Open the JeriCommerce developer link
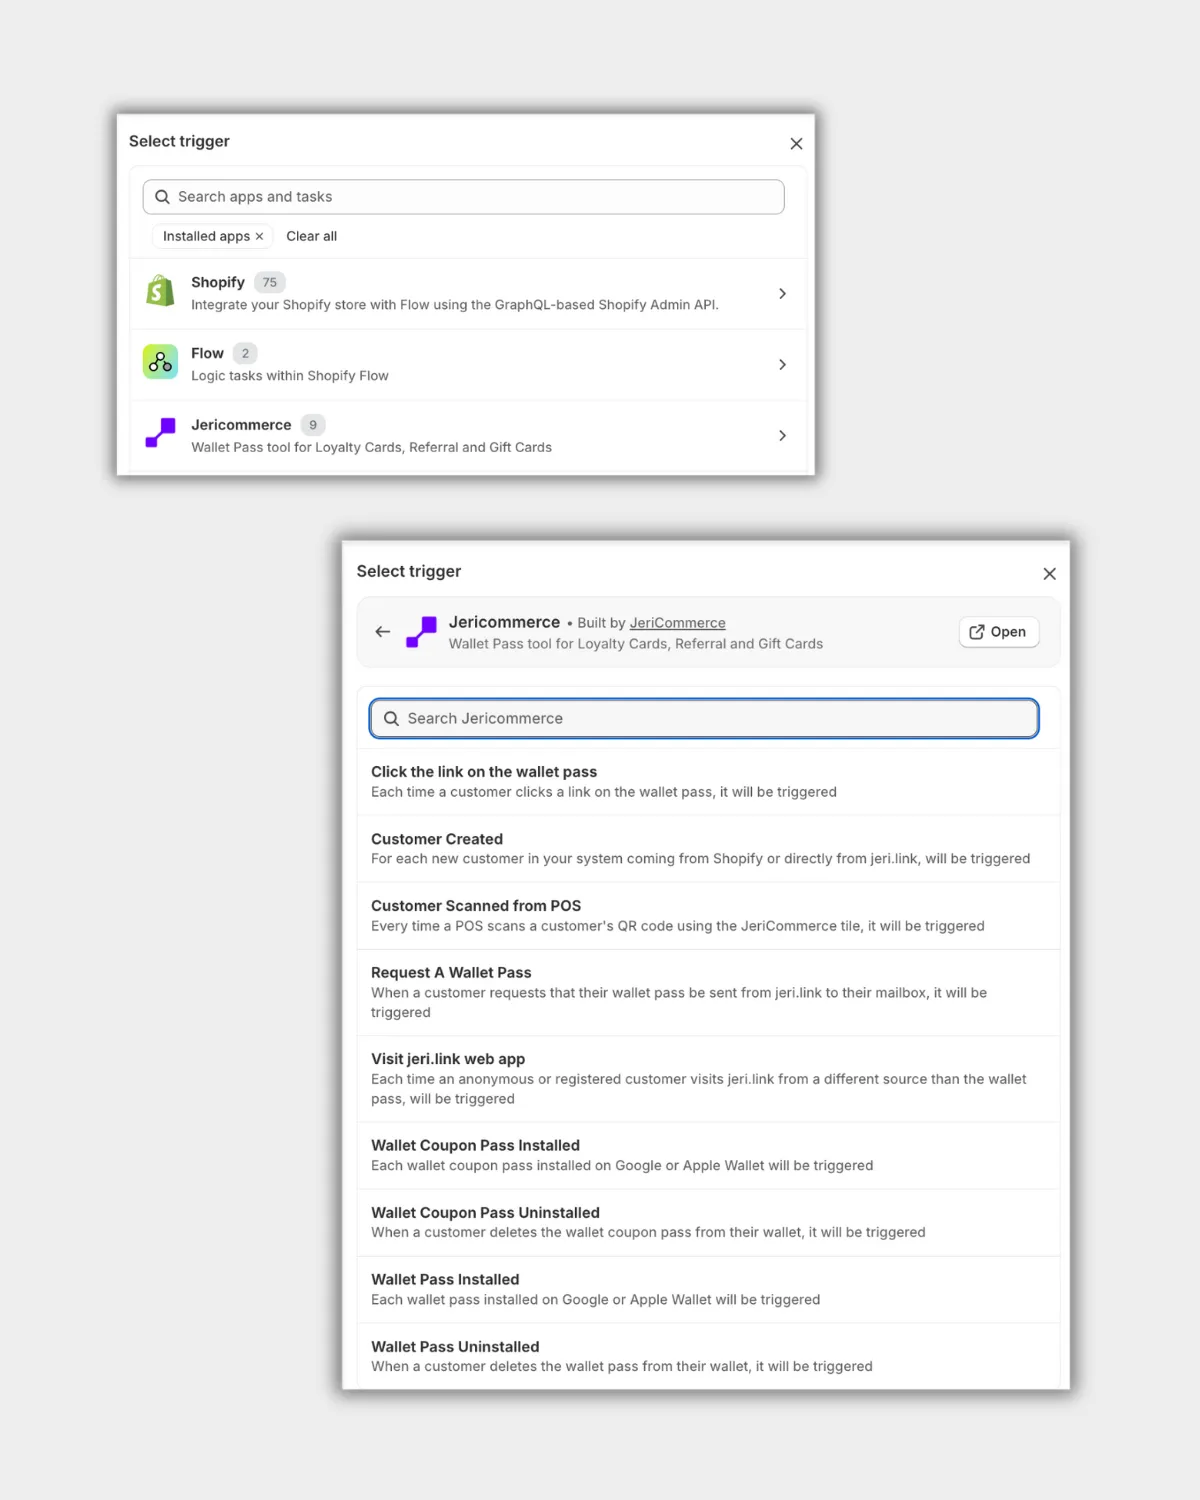The image size is (1200, 1500). click(x=677, y=623)
